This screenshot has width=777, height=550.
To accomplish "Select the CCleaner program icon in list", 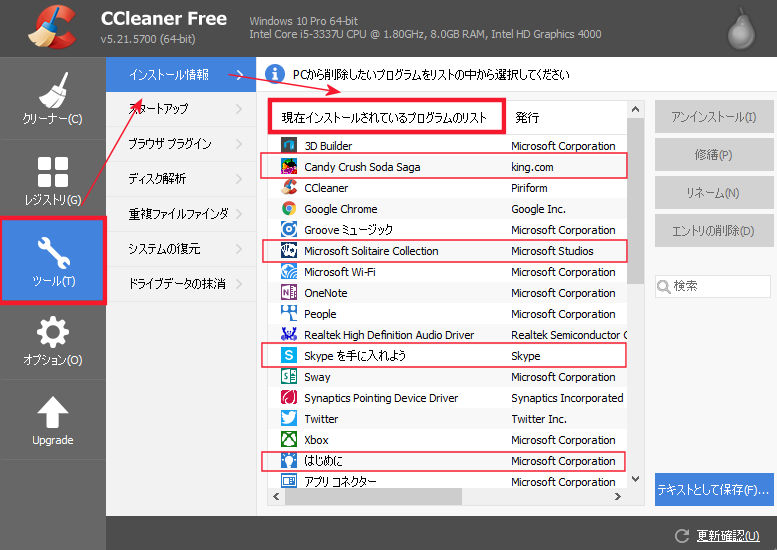I will tap(289, 187).
